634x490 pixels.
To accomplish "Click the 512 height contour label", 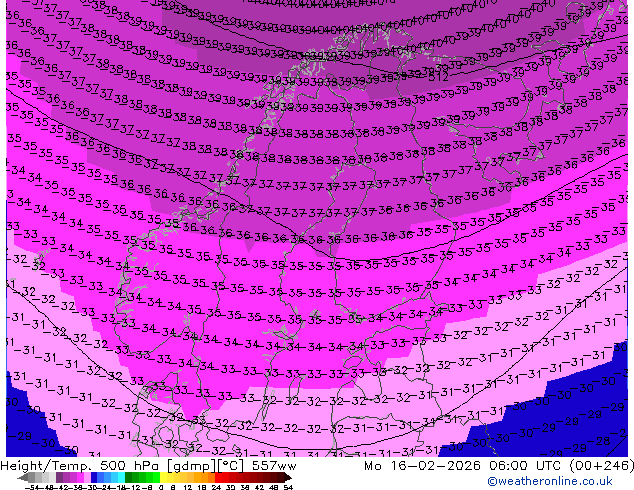I will pyautogui.click(x=438, y=77).
